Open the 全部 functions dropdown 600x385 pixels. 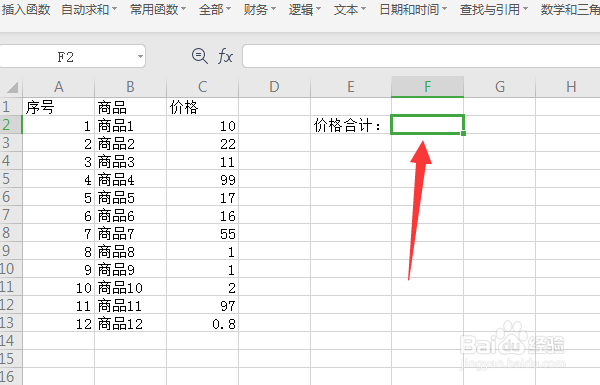[x=215, y=9]
